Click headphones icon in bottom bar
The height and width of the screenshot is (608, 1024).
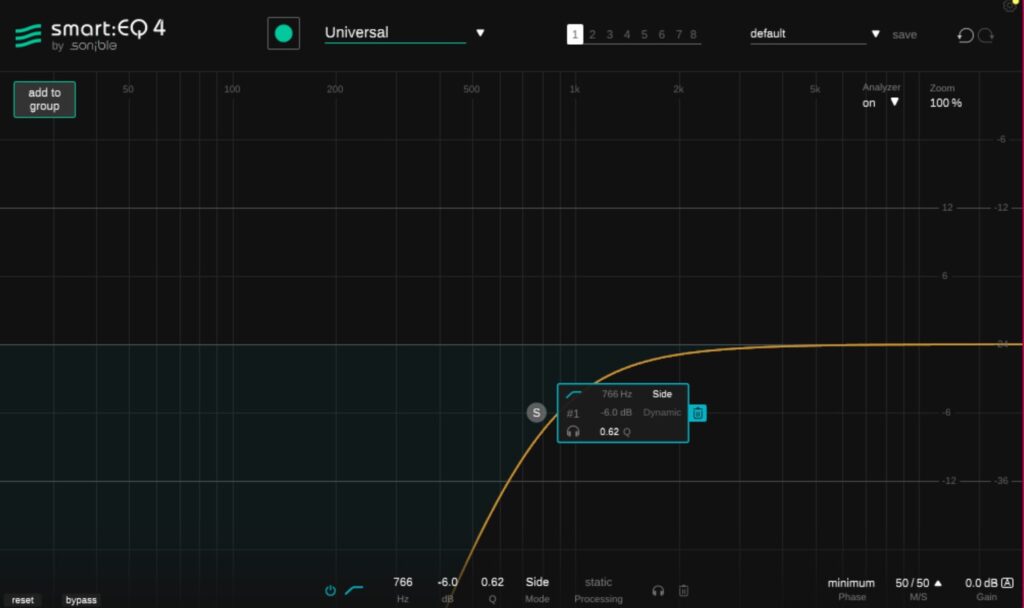tap(658, 591)
